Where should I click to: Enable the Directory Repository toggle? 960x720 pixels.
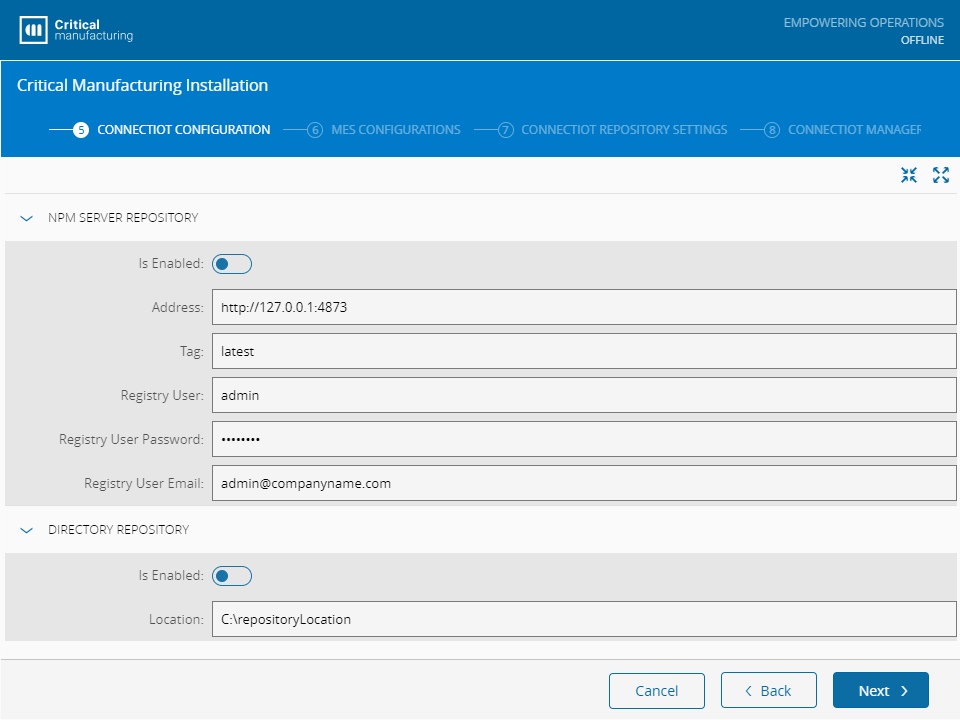point(232,576)
